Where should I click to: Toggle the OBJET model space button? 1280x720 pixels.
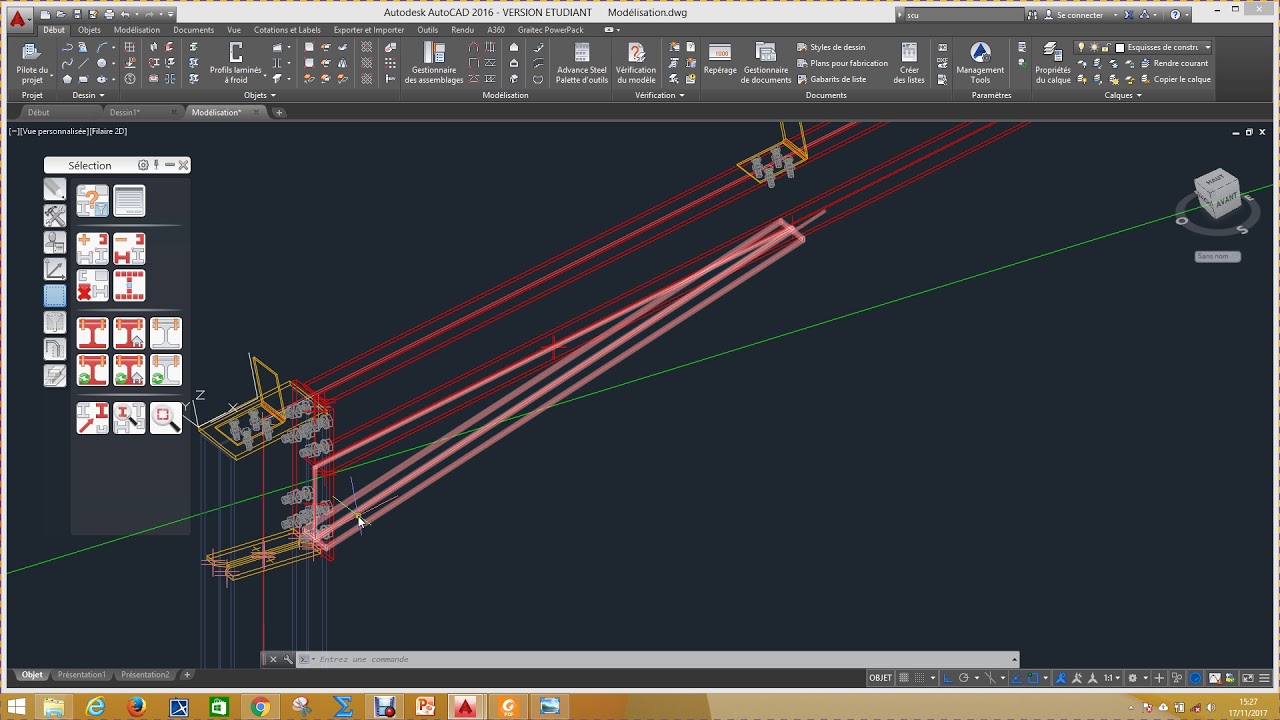880,677
